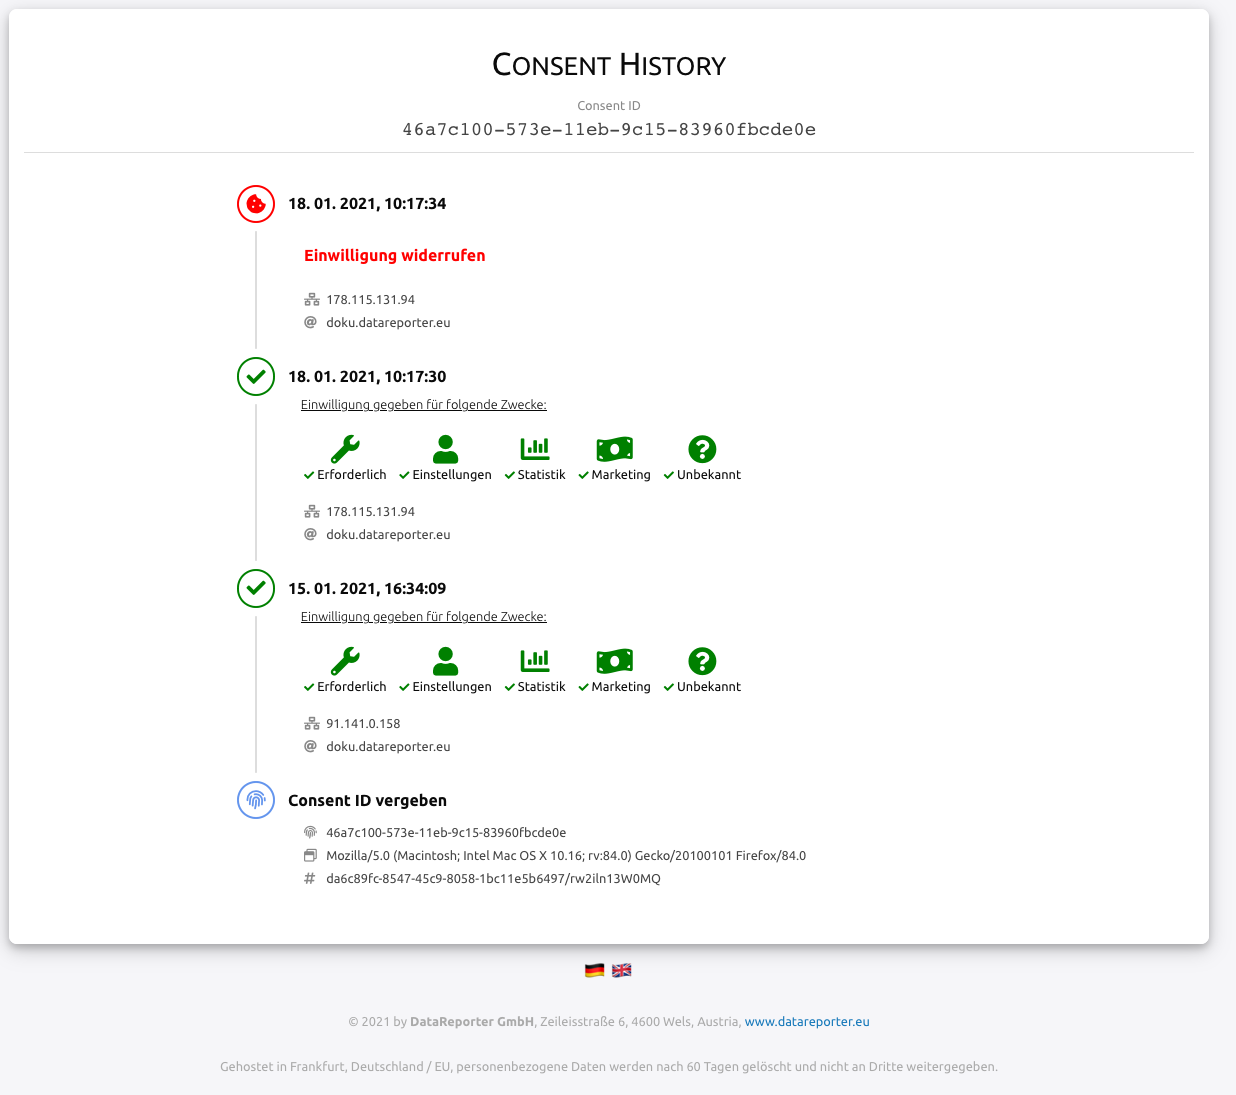Open the www.datareporter.eu link
This screenshot has height=1095, width=1236.
pyautogui.click(x=807, y=1021)
